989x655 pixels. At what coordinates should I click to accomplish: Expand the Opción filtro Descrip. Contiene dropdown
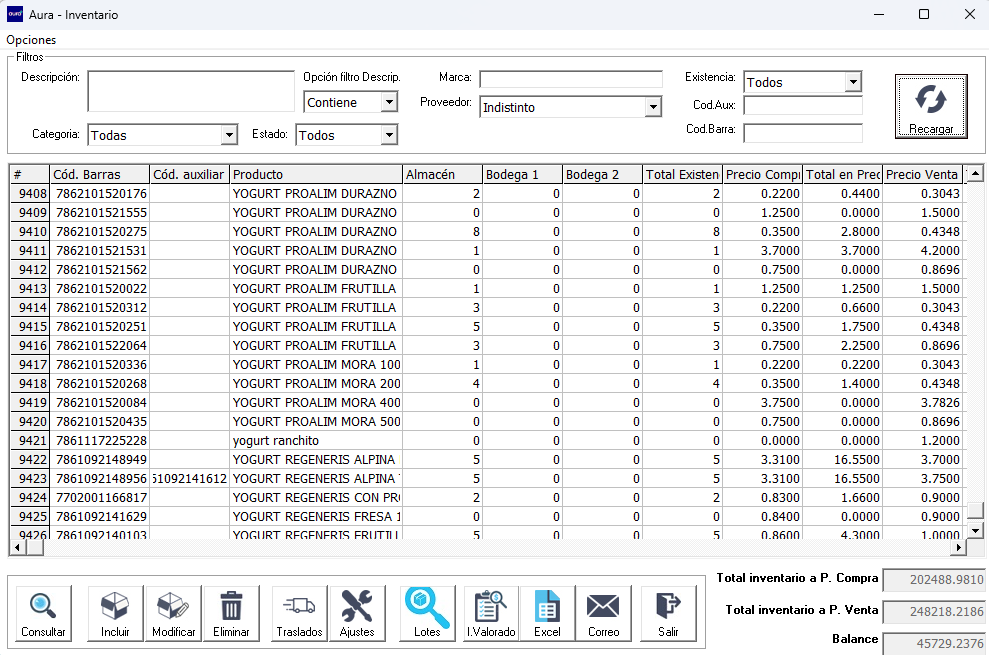coord(389,102)
